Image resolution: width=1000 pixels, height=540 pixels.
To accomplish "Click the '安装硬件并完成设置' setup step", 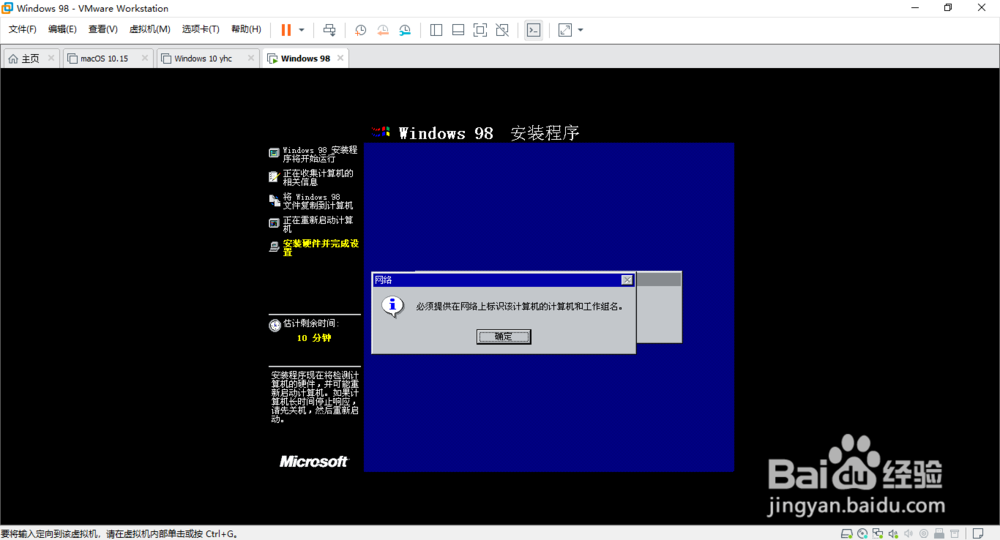I will click(320, 247).
